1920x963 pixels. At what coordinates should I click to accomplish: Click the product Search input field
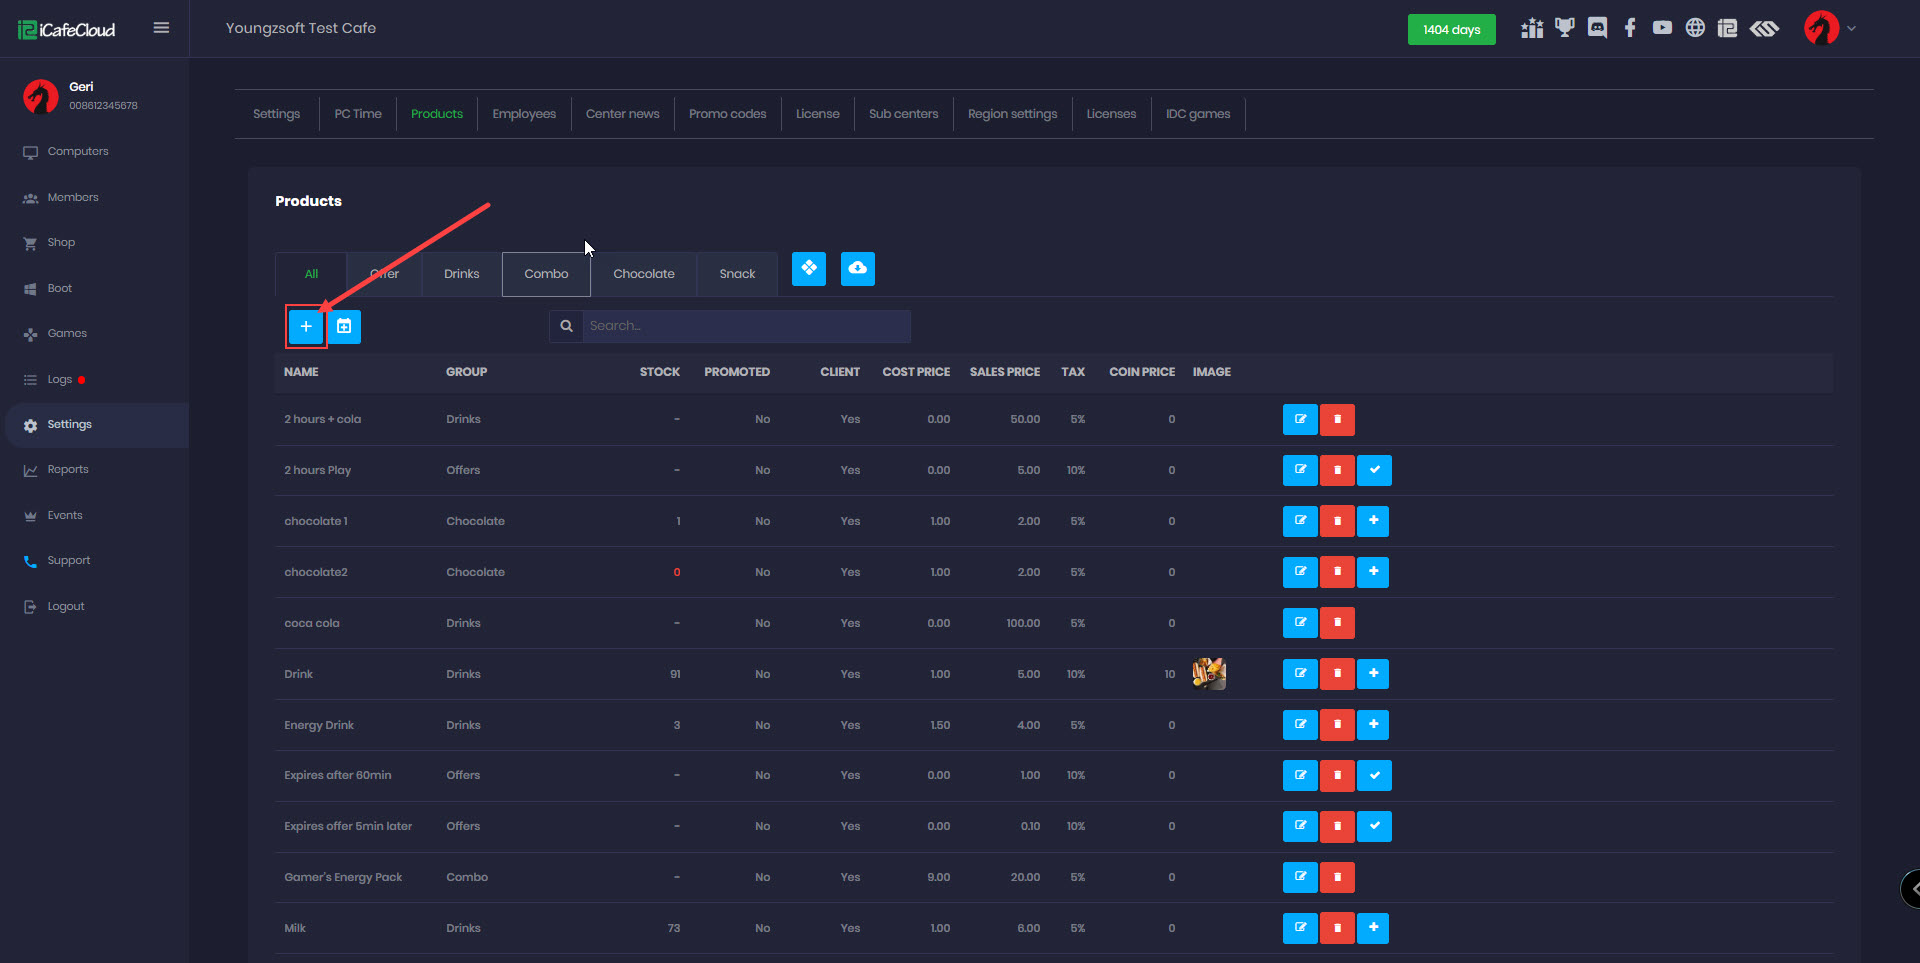[x=745, y=326]
